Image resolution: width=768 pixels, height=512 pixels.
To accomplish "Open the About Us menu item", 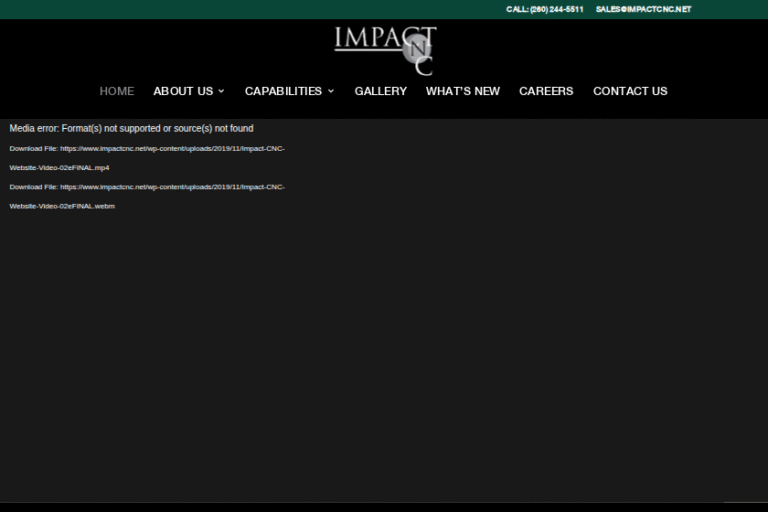I will tap(183, 91).
